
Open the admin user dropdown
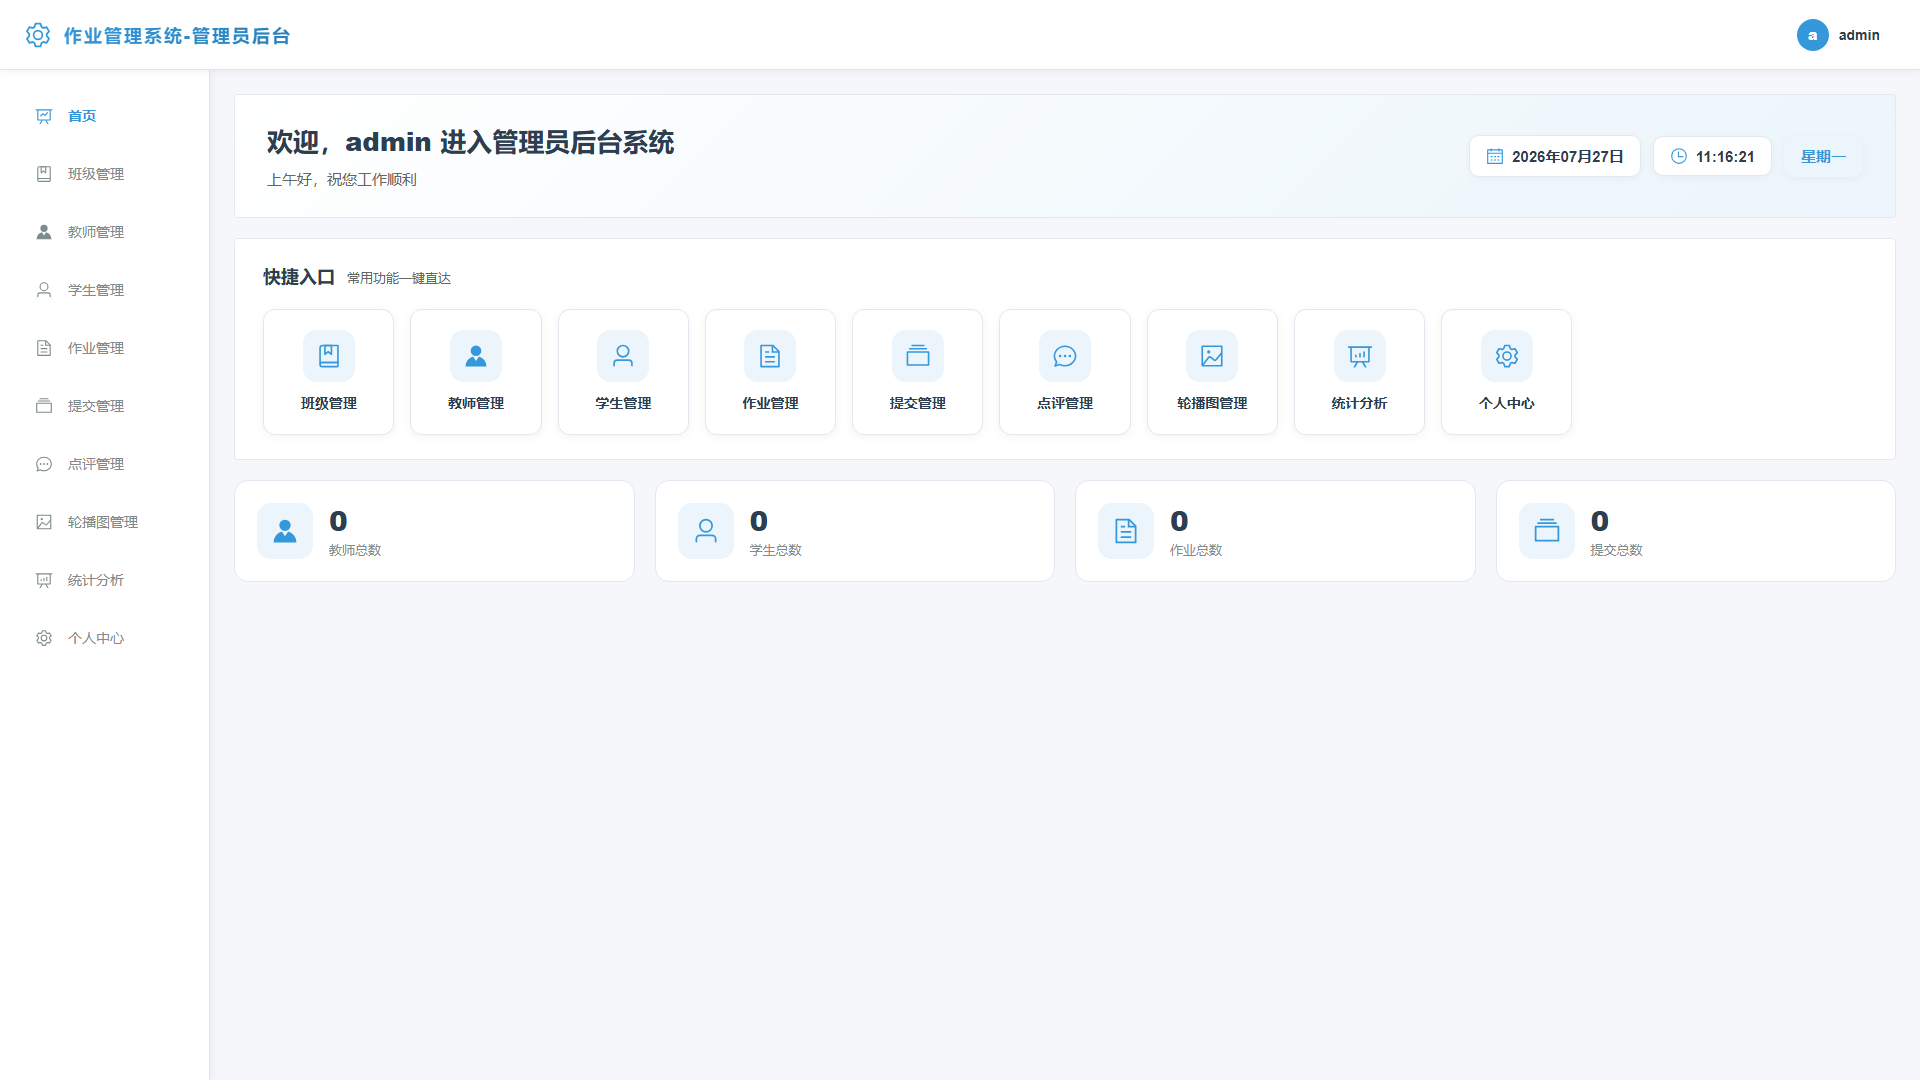coord(1838,35)
